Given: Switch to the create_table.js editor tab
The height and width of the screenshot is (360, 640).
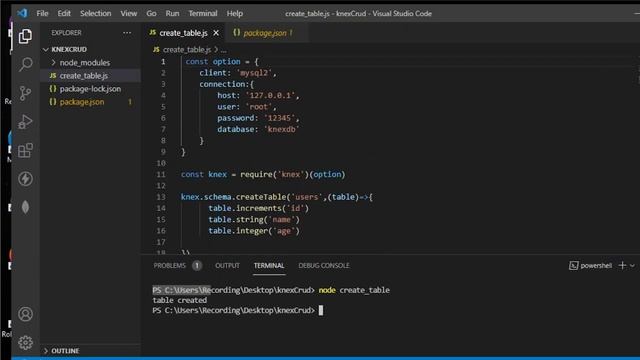Looking at the screenshot, I should coord(183,33).
